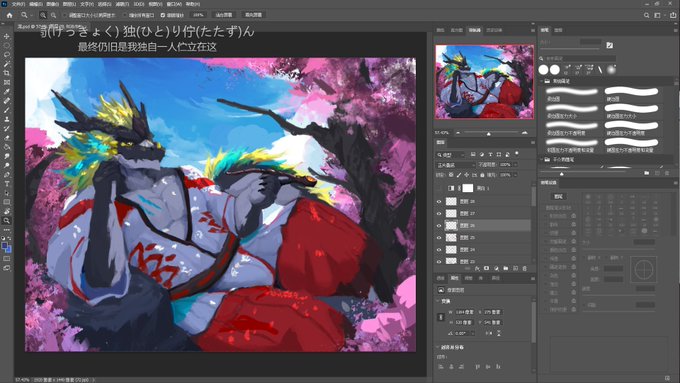Toggle visibility of layer 28
Screen dimensions: 680x383
[x=439, y=202]
